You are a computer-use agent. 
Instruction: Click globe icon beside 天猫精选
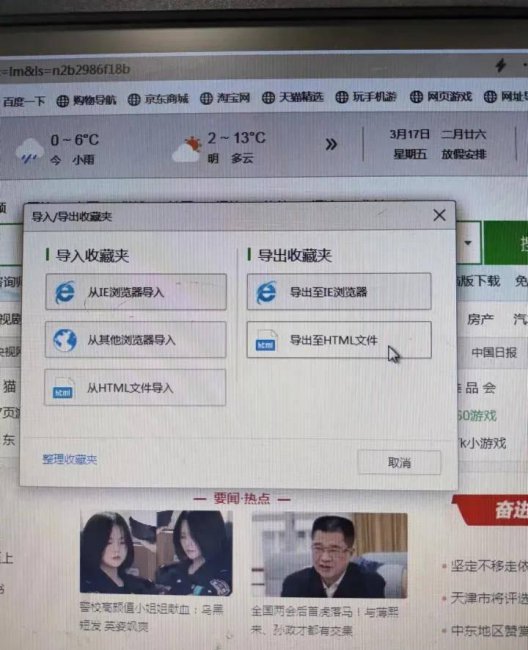pos(268,98)
